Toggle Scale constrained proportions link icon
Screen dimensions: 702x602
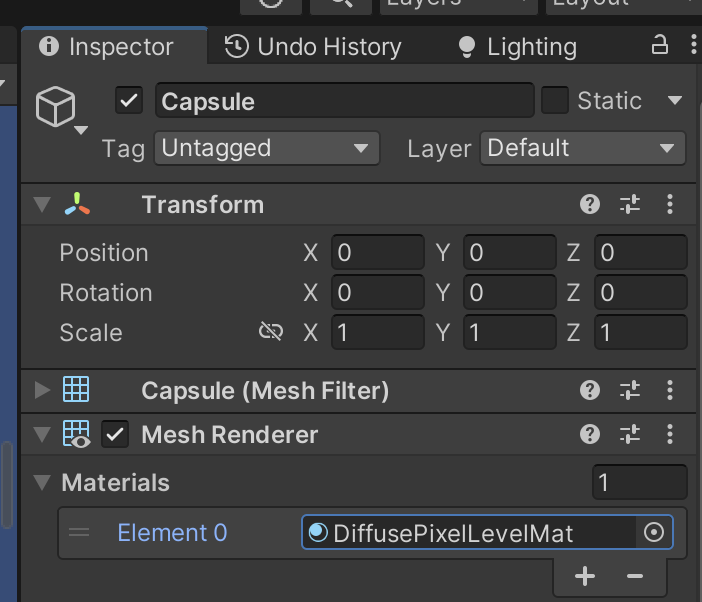[x=271, y=332]
